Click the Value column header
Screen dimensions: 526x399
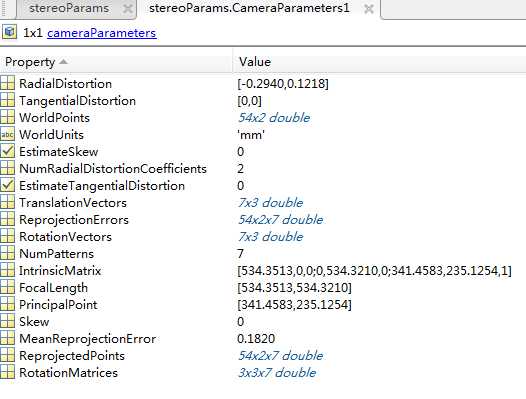click(255, 62)
